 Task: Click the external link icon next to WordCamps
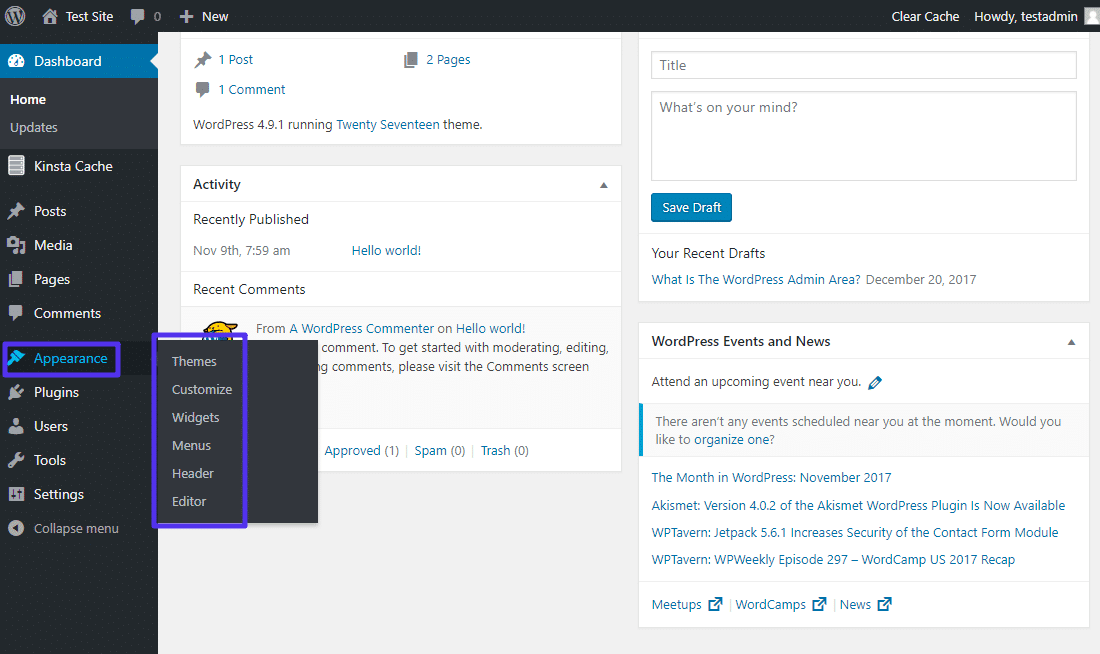(819, 604)
